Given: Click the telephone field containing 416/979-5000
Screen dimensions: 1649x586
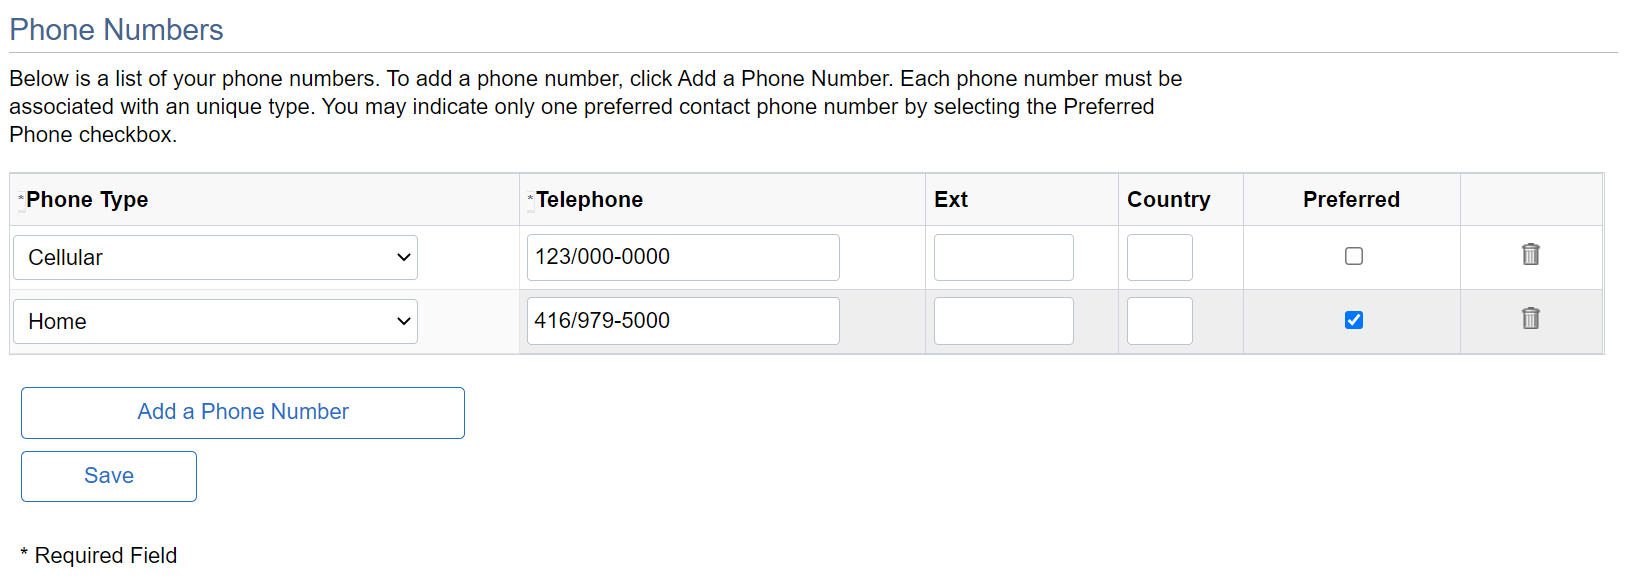Looking at the screenshot, I should (x=683, y=321).
